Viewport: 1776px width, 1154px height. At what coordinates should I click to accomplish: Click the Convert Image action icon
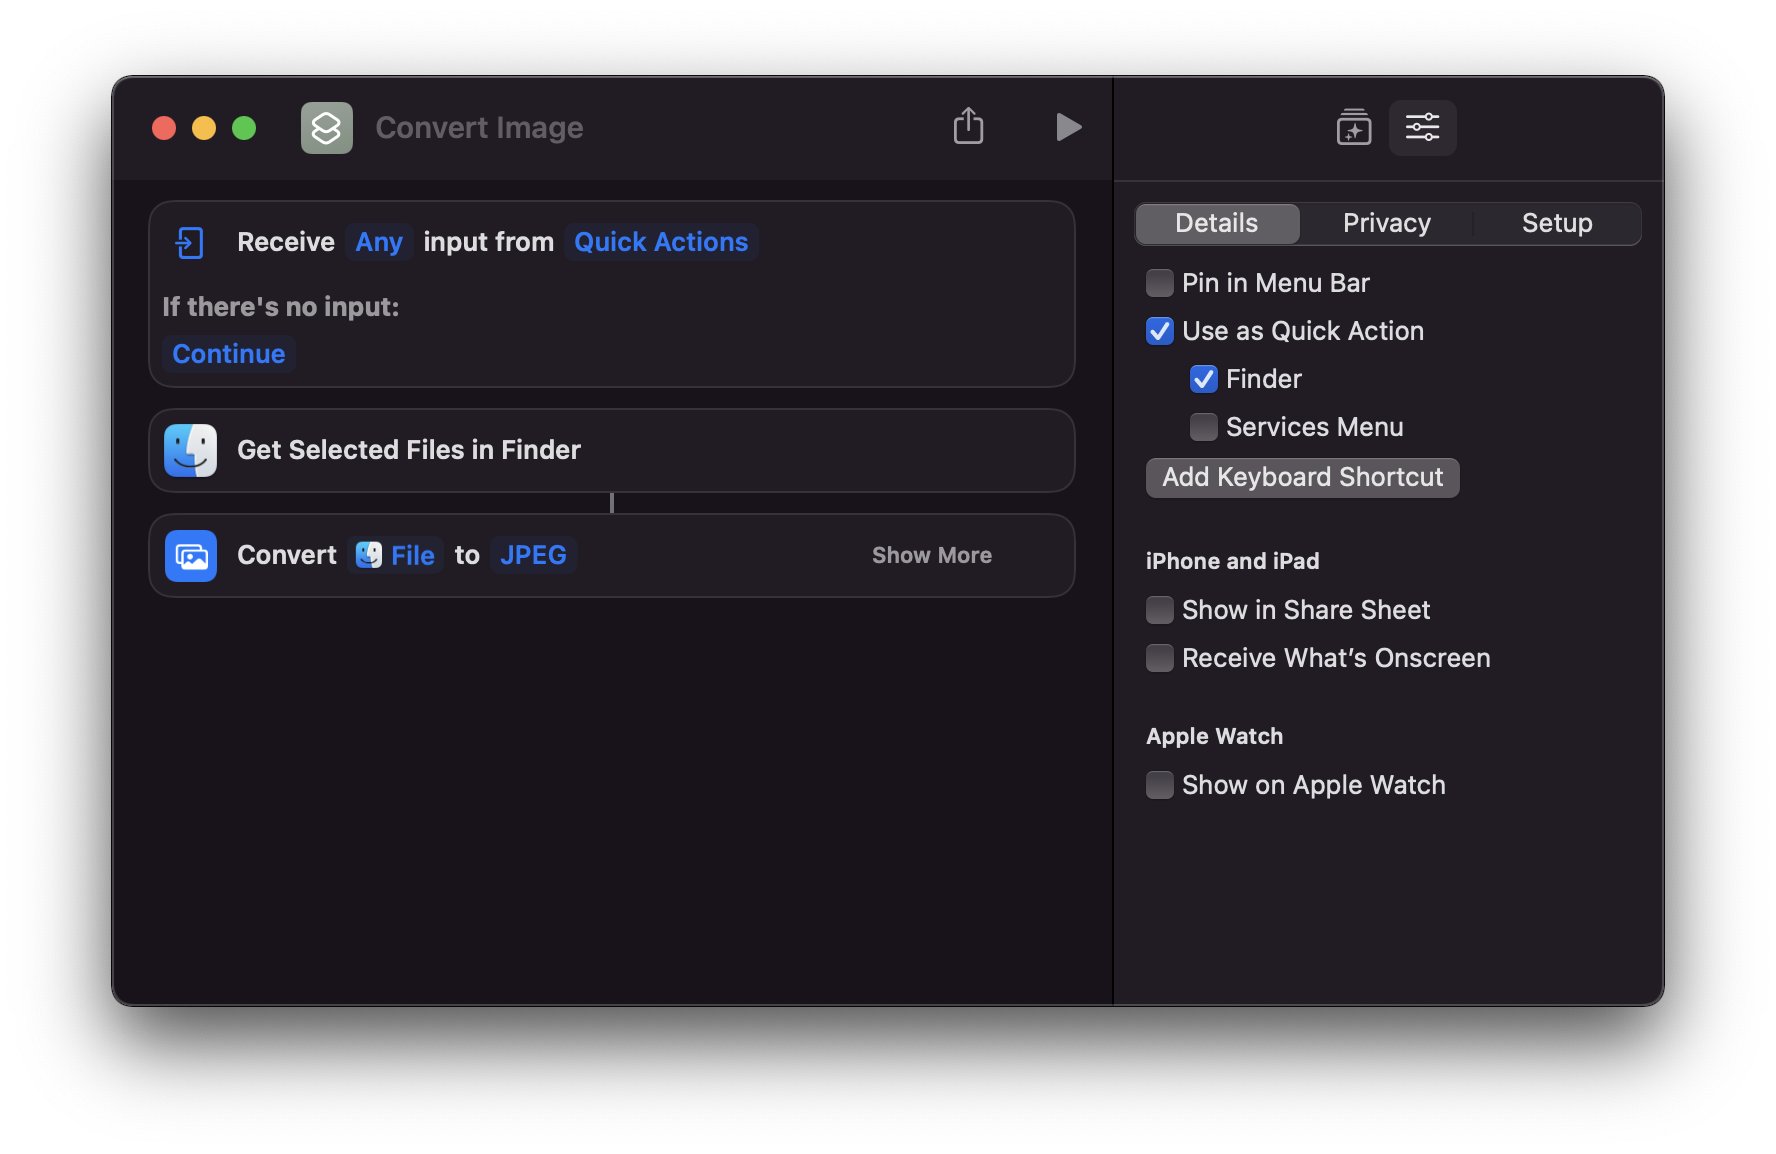click(x=191, y=556)
